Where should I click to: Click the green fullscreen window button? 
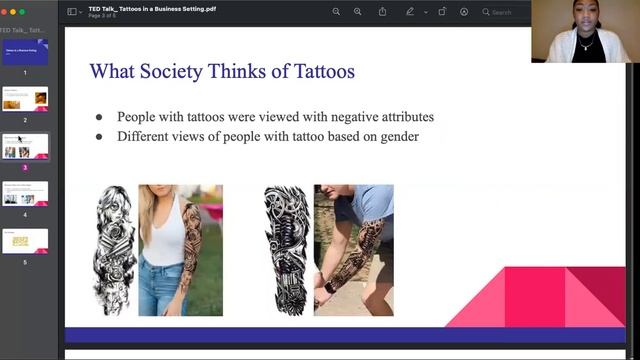(22, 12)
